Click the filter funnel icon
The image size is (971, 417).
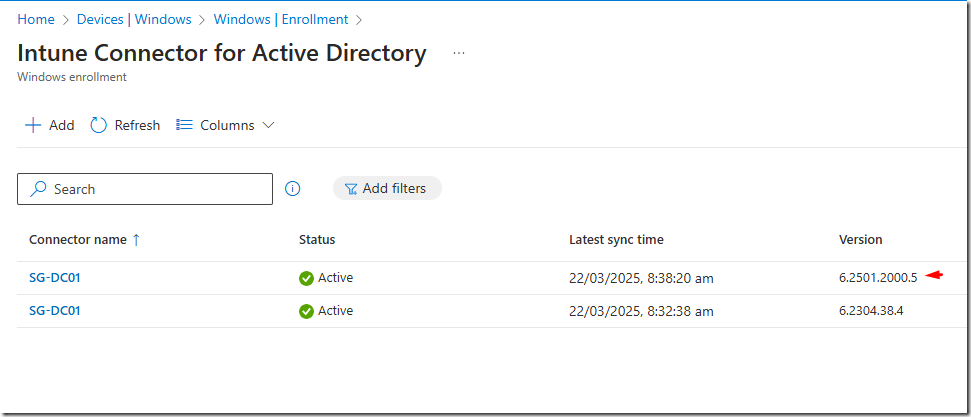click(351, 189)
